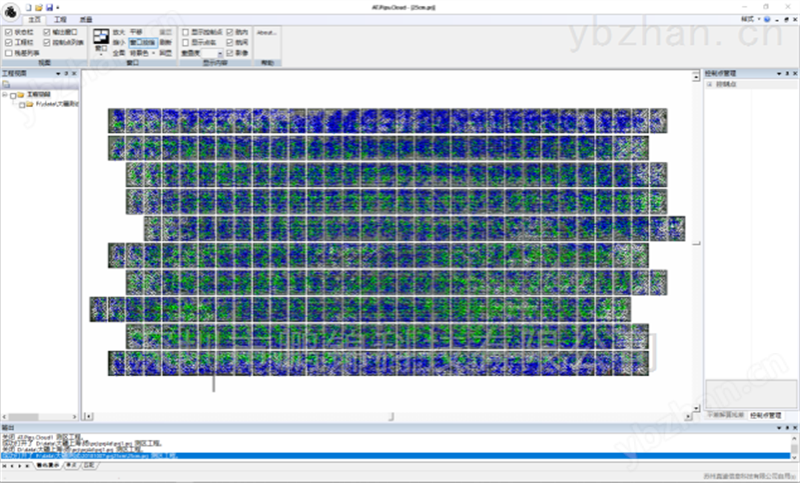Viewport: 800px width, 483px height.
Task: Click the horizontal scrollbar left arrow of canvas
Action: 88,417
